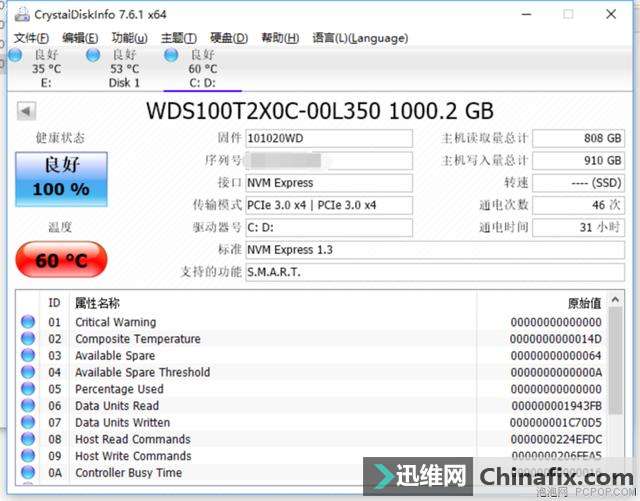Select the E: disk at 35 °C

click(46, 69)
